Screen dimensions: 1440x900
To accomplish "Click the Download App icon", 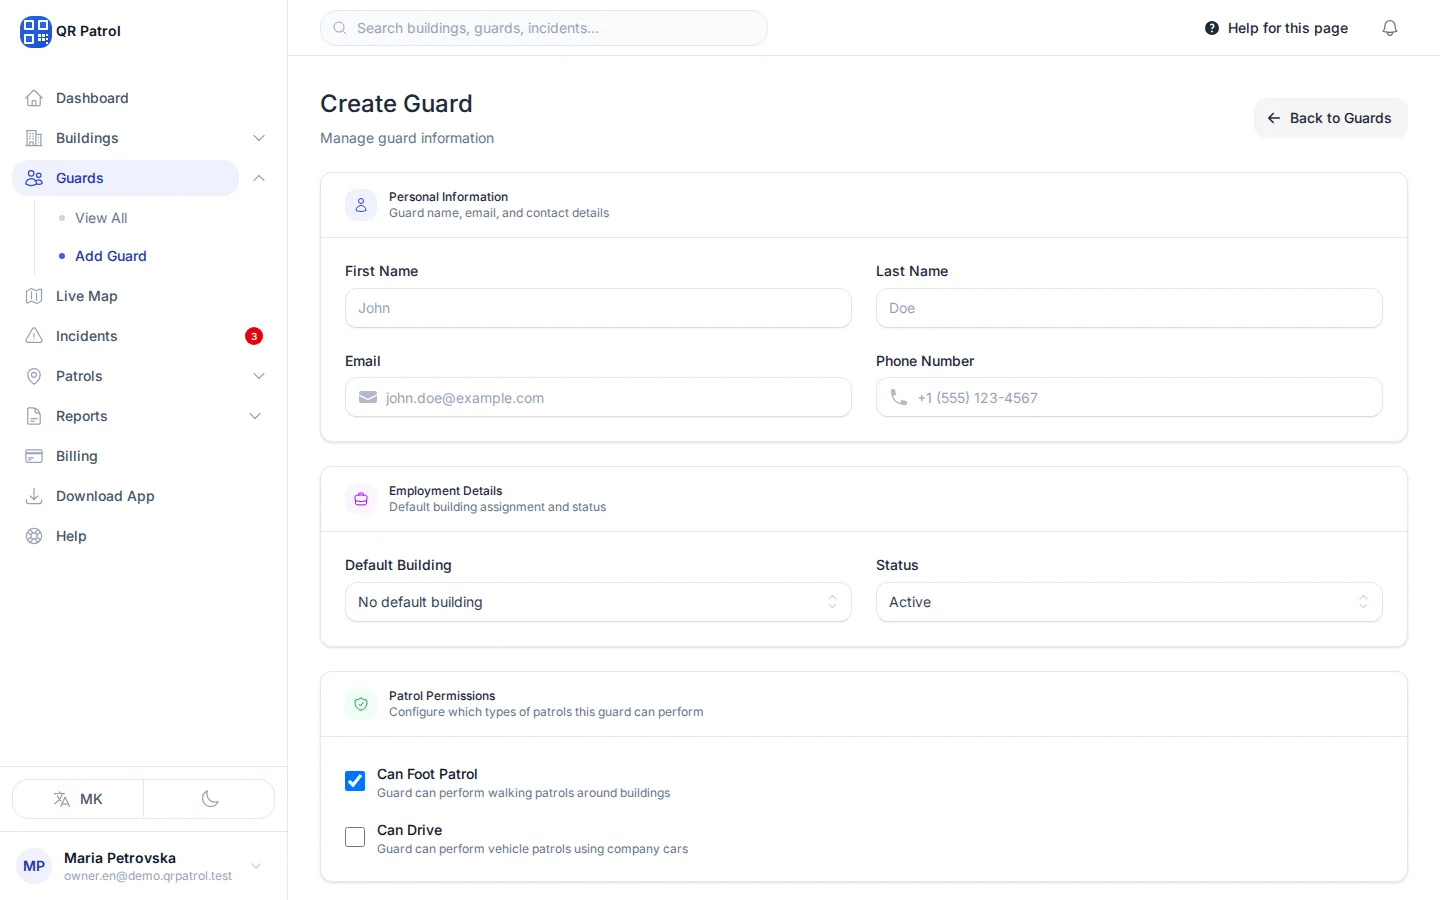I will [x=34, y=496].
